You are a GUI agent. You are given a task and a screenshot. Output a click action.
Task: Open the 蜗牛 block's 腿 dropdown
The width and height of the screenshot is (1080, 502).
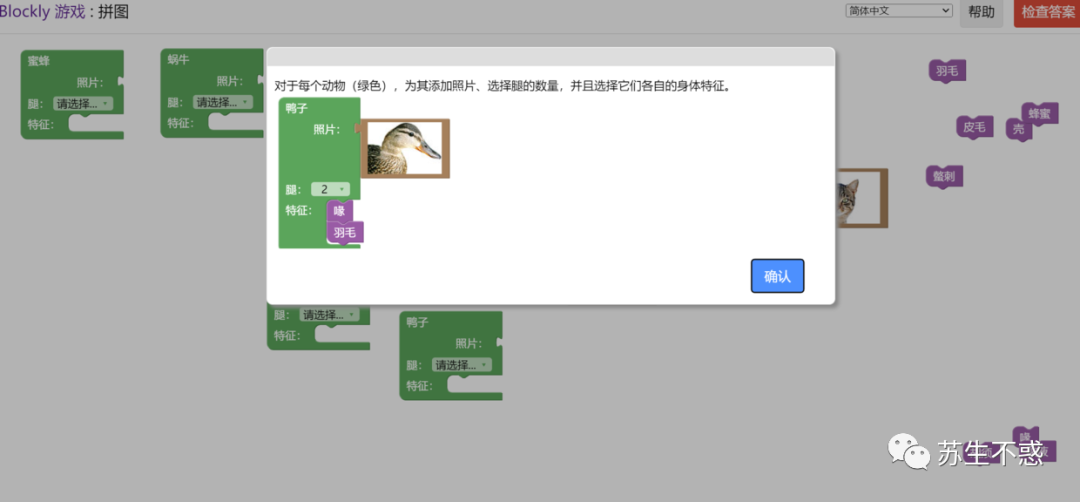(x=223, y=102)
